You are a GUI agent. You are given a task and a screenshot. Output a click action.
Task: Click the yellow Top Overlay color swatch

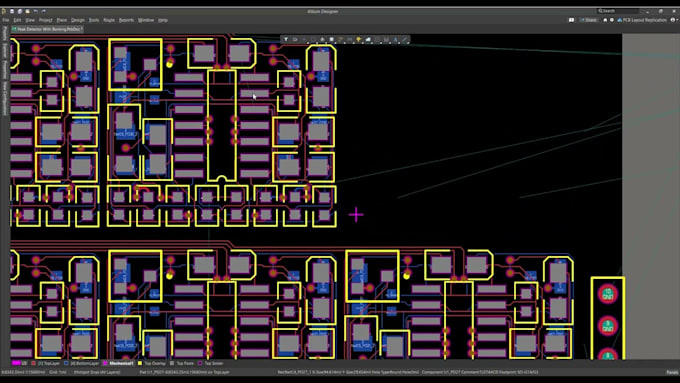tap(140, 363)
